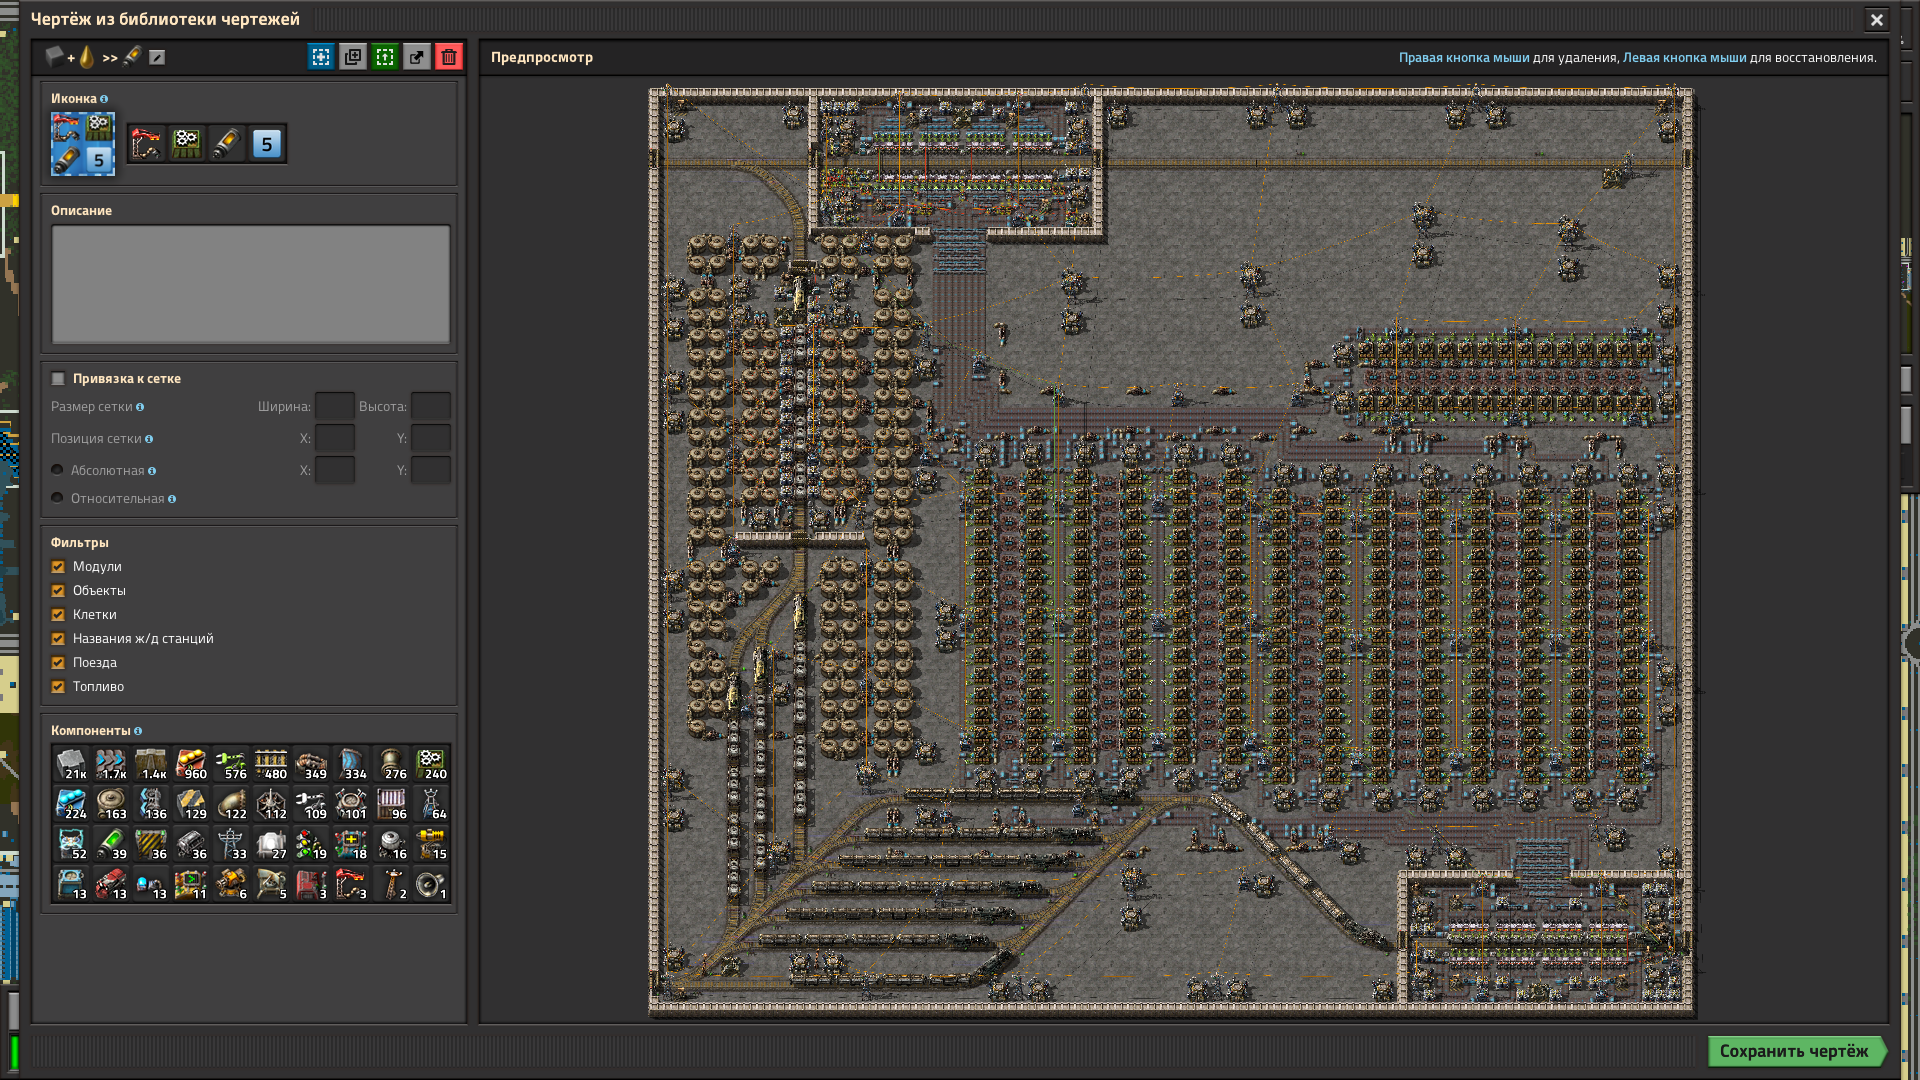Click the Позиция сетки Y field
The image size is (1920, 1080).
pos(431,438)
